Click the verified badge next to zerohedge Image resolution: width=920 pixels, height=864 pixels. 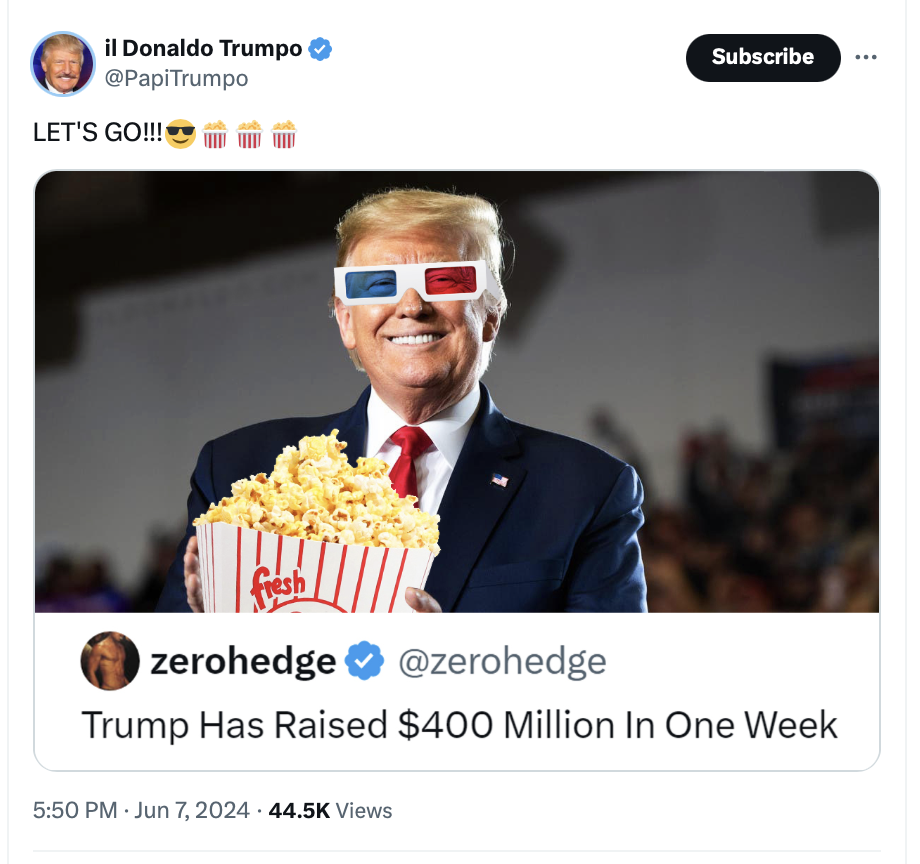click(x=364, y=661)
